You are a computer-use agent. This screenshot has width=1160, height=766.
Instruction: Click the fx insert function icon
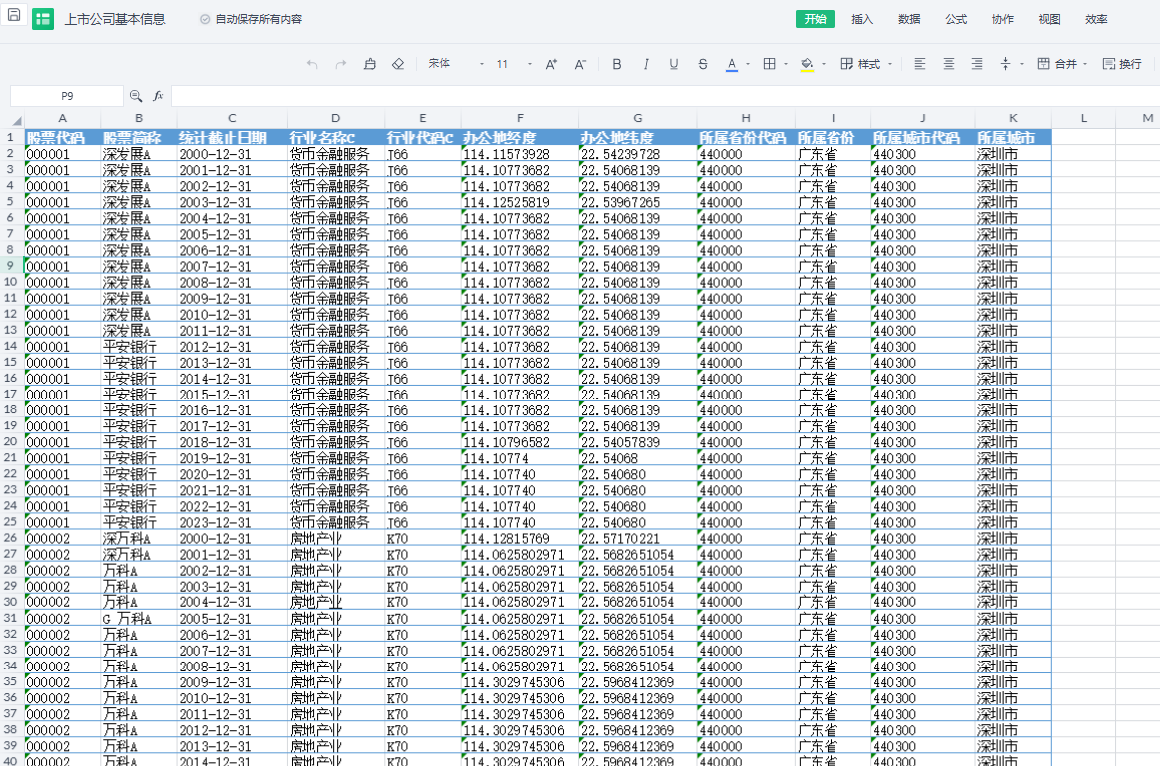click(x=158, y=96)
